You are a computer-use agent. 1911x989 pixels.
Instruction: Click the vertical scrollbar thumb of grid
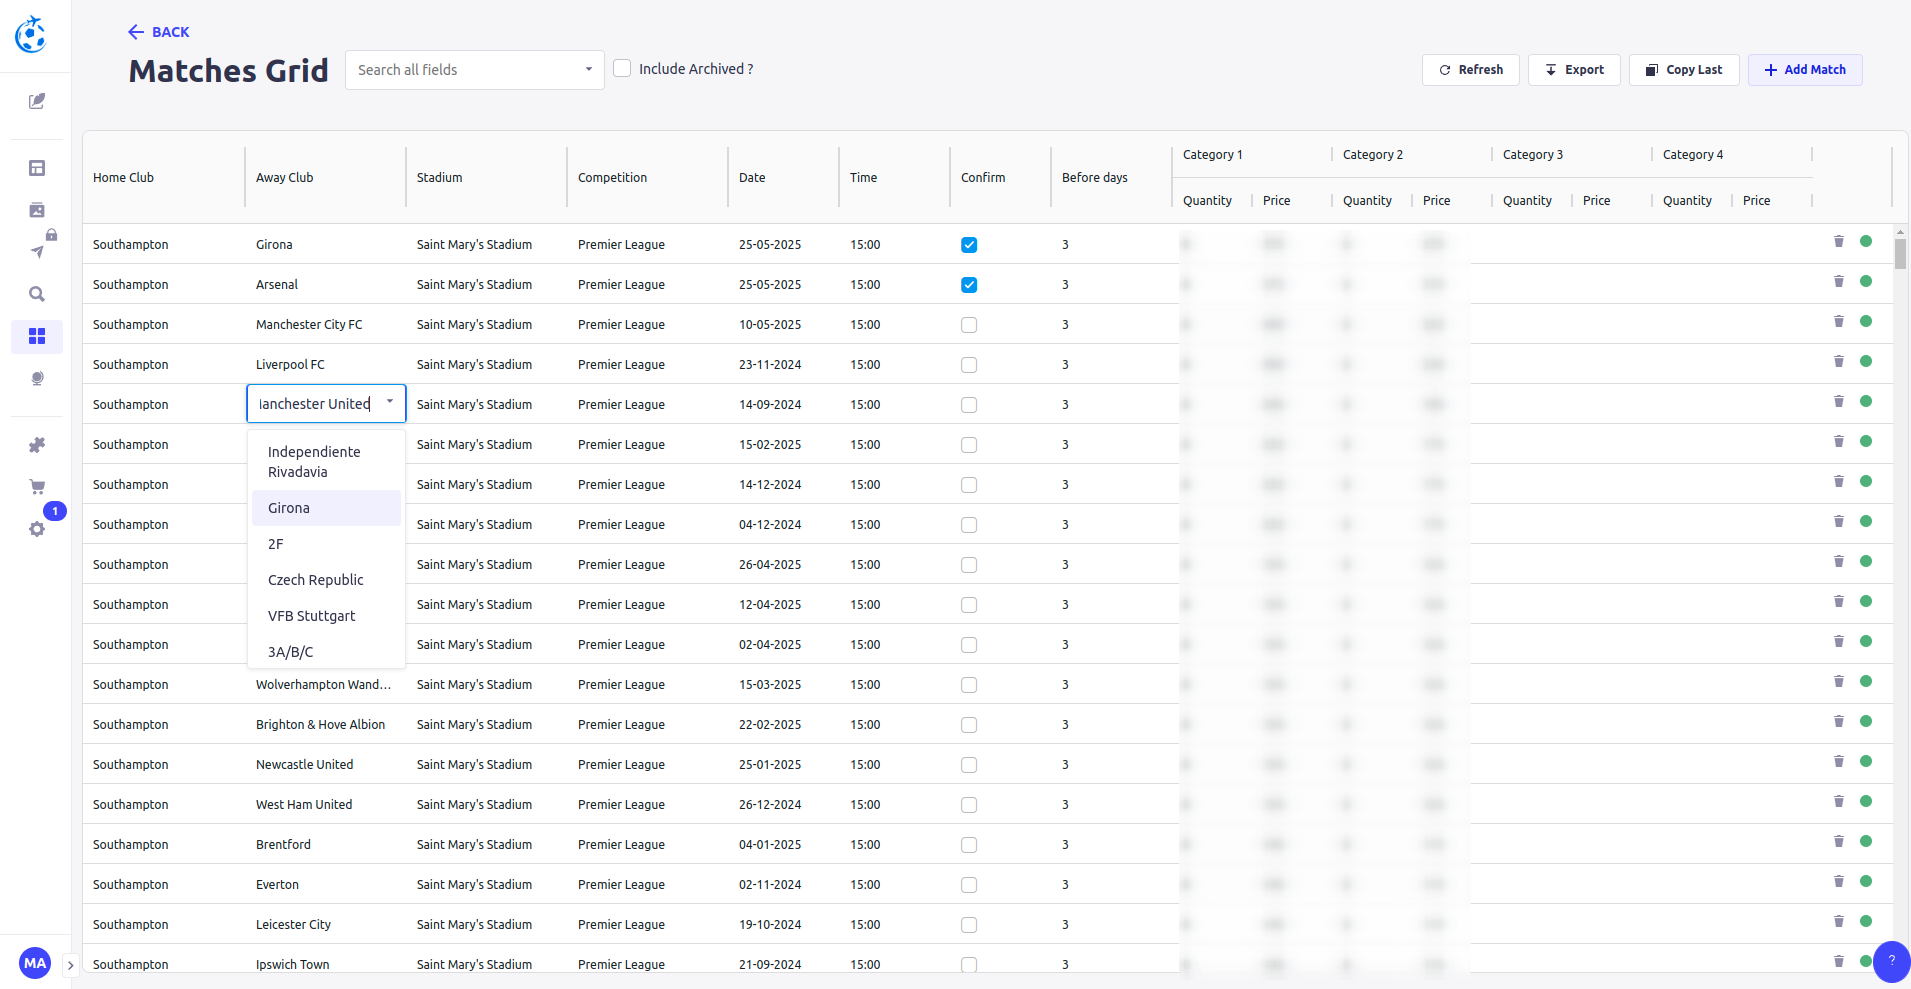pyautogui.click(x=1900, y=253)
